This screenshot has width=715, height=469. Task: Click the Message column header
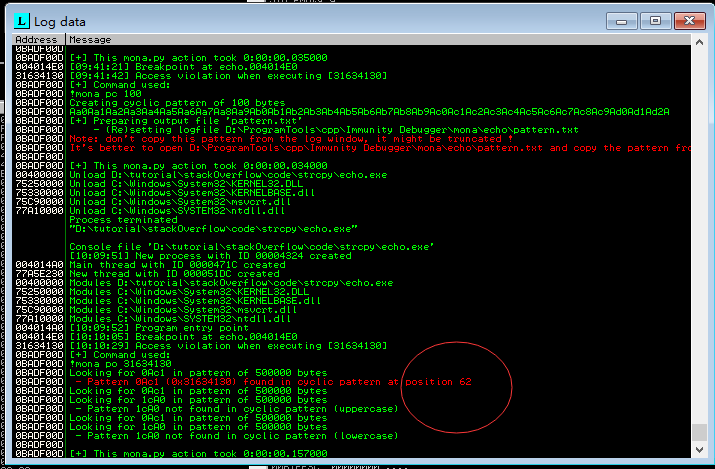[378, 40]
